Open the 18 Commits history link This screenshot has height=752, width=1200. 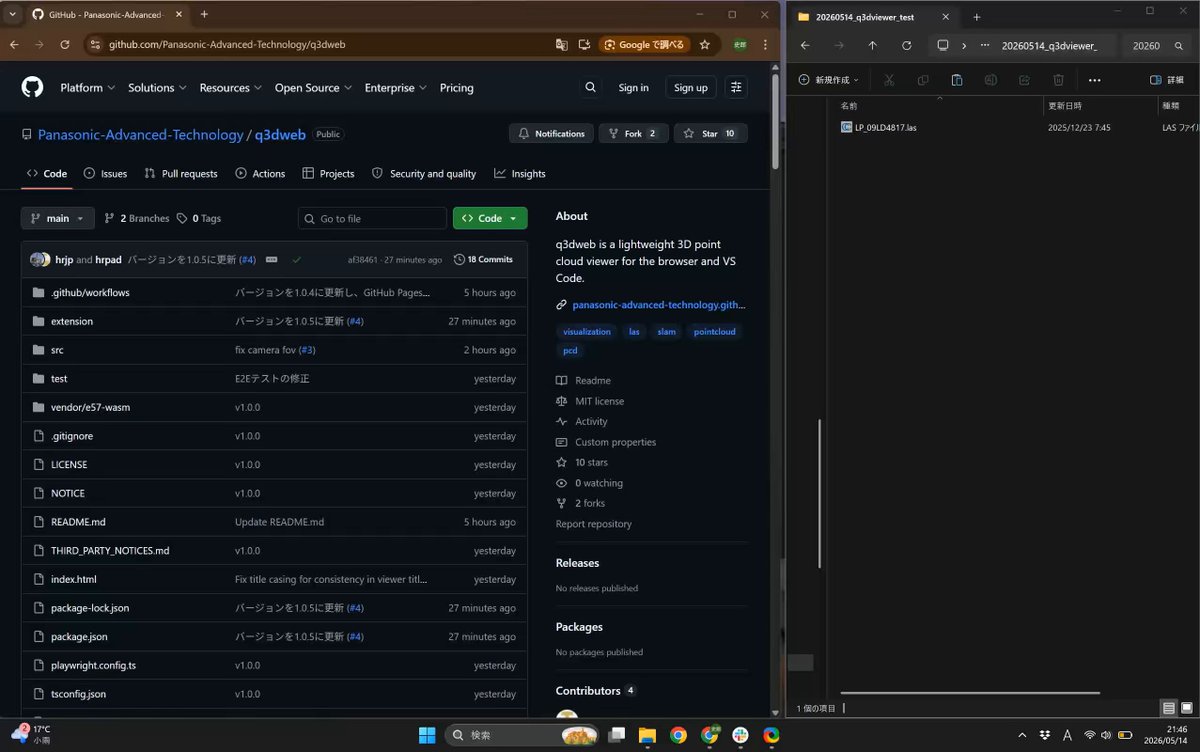[483, 260]
